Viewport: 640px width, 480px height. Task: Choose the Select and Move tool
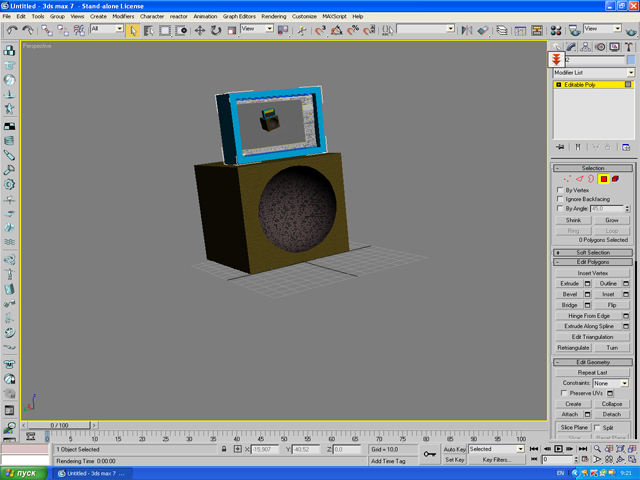[x=199, y=30]
